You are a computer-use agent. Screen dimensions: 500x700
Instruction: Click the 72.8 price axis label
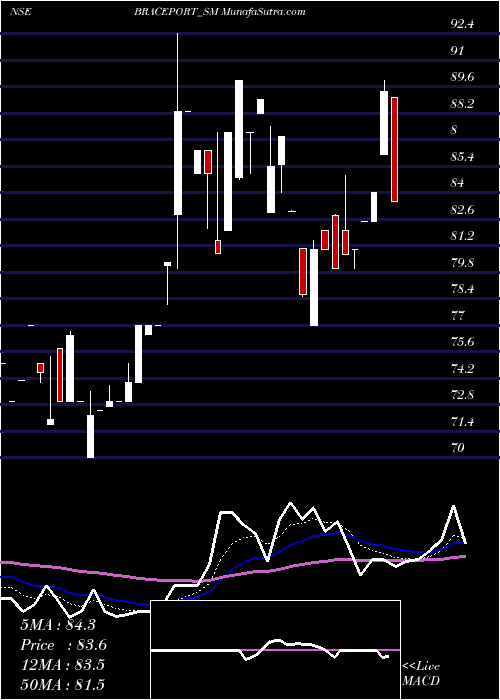462,395
